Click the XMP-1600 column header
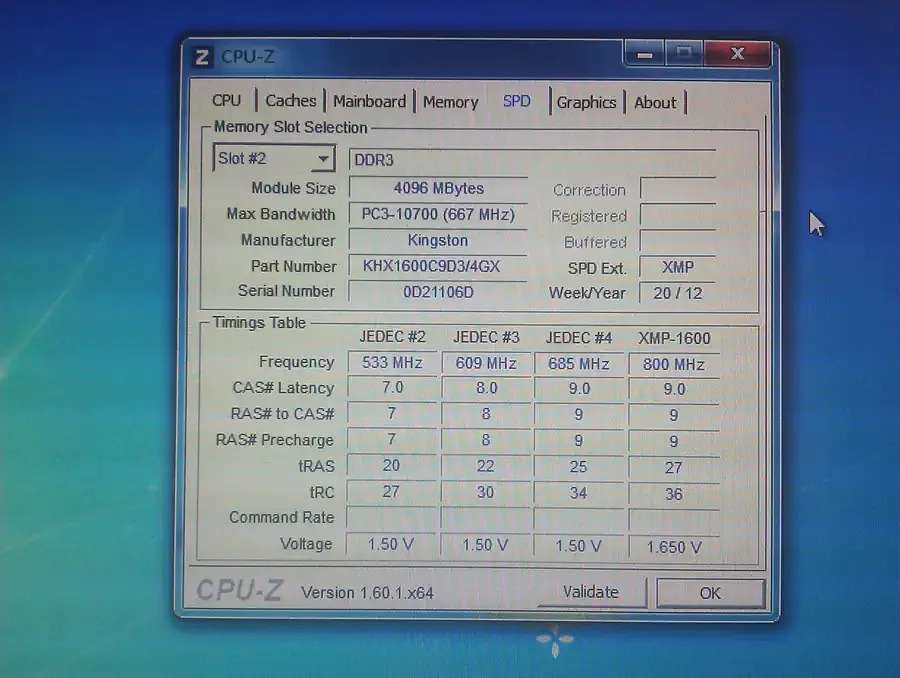This screenshot has height=678, width=900. 674,339
